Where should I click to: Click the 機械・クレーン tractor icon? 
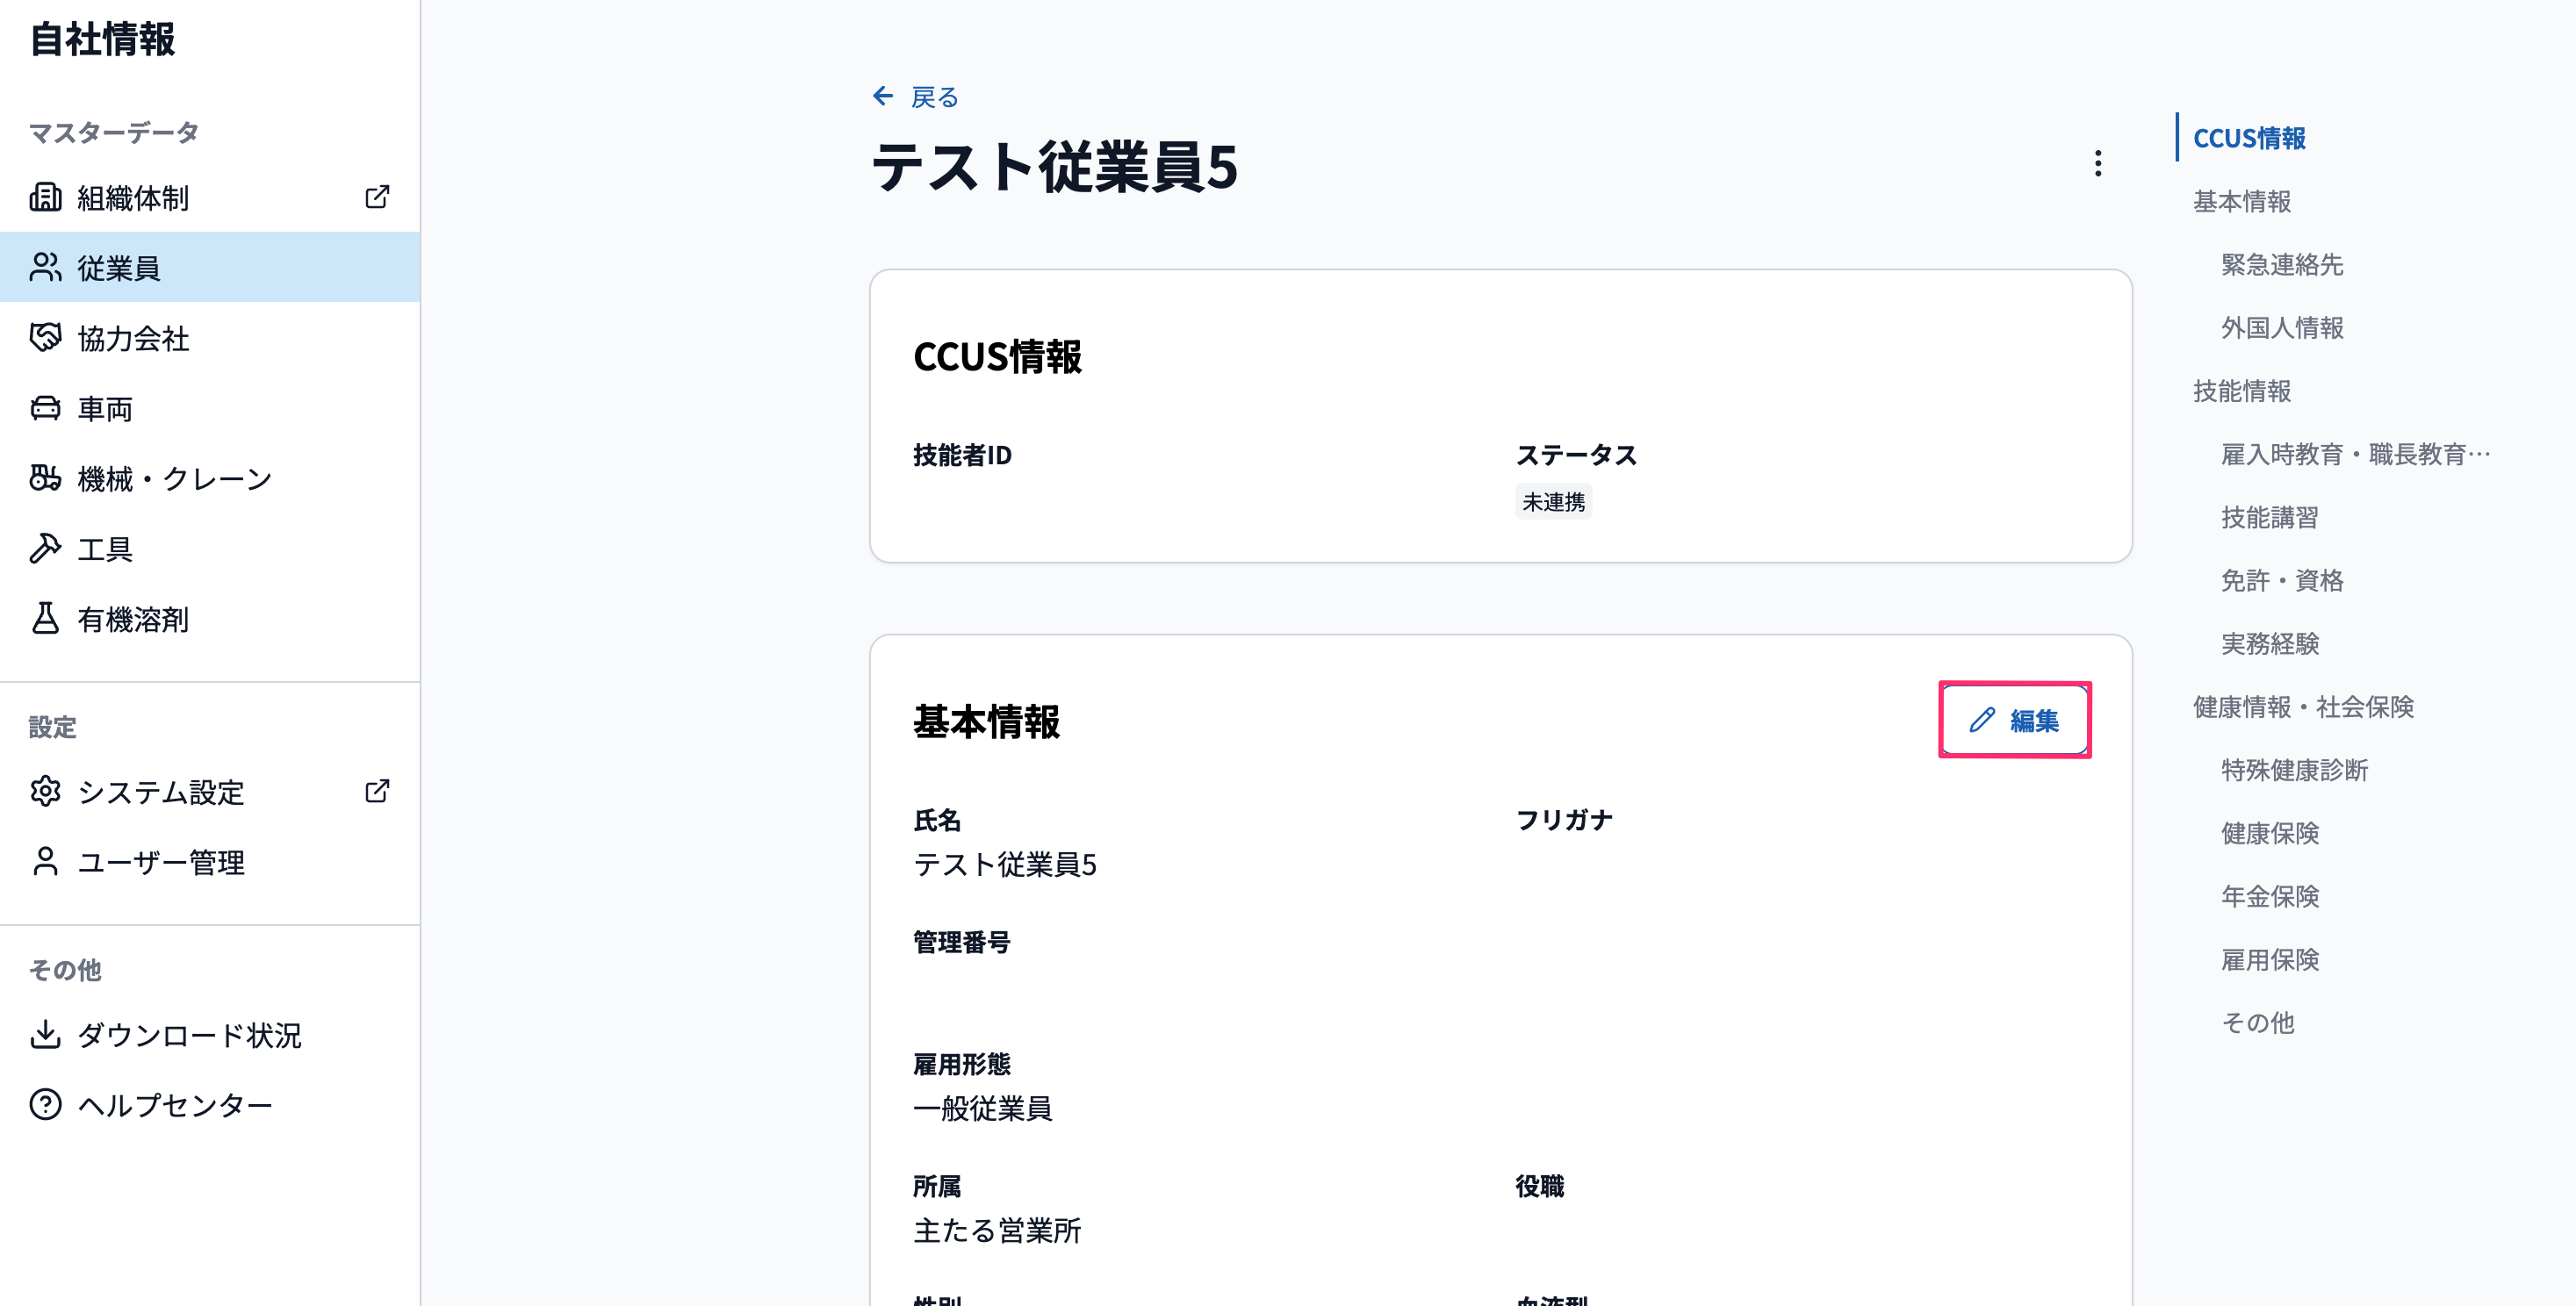45,478
